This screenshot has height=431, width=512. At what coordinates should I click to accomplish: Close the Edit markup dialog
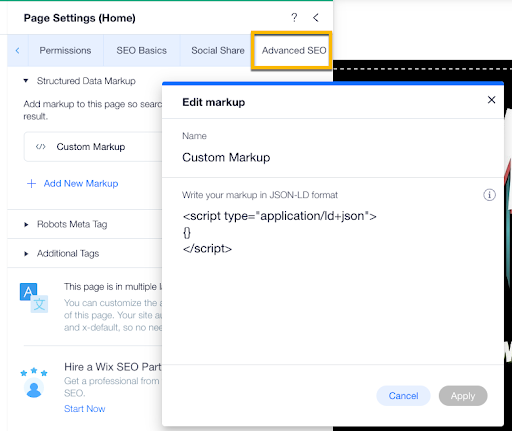pyautogui.click(x=491, y=100)
